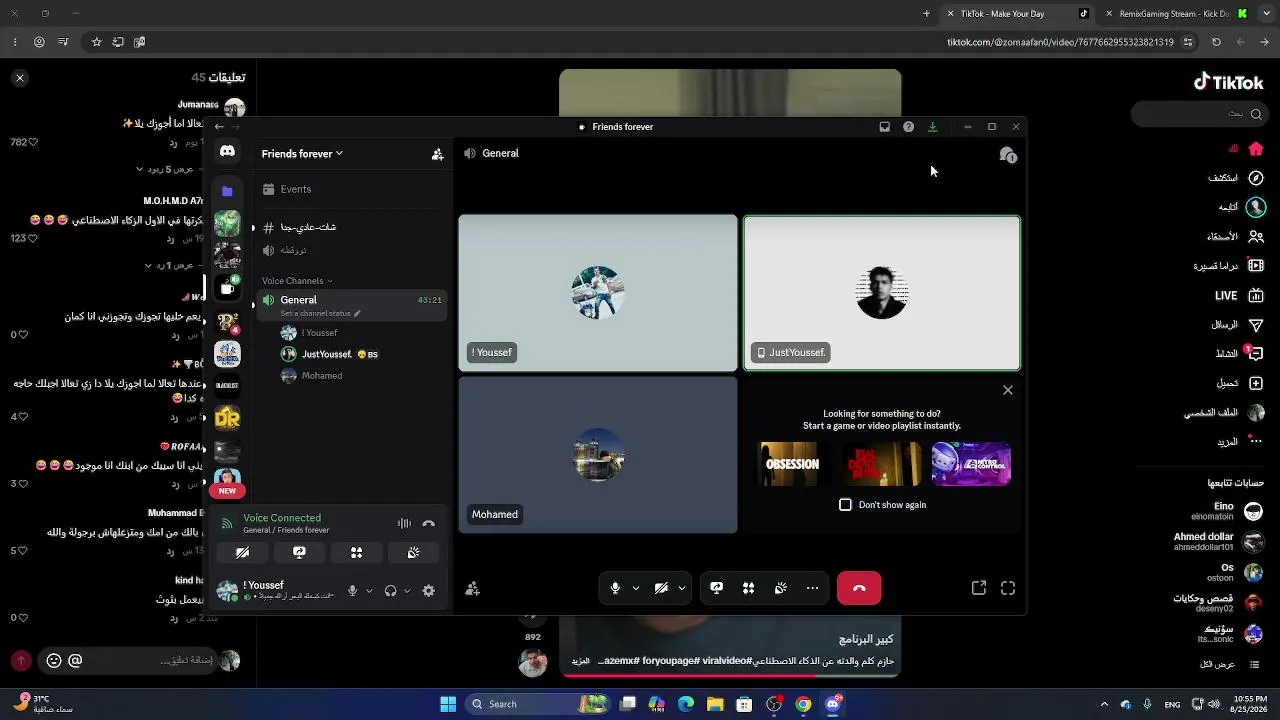Viewport: 1280px width, 720px height.
Task: Enter full screen for the call
Action: click(1008, 589)
